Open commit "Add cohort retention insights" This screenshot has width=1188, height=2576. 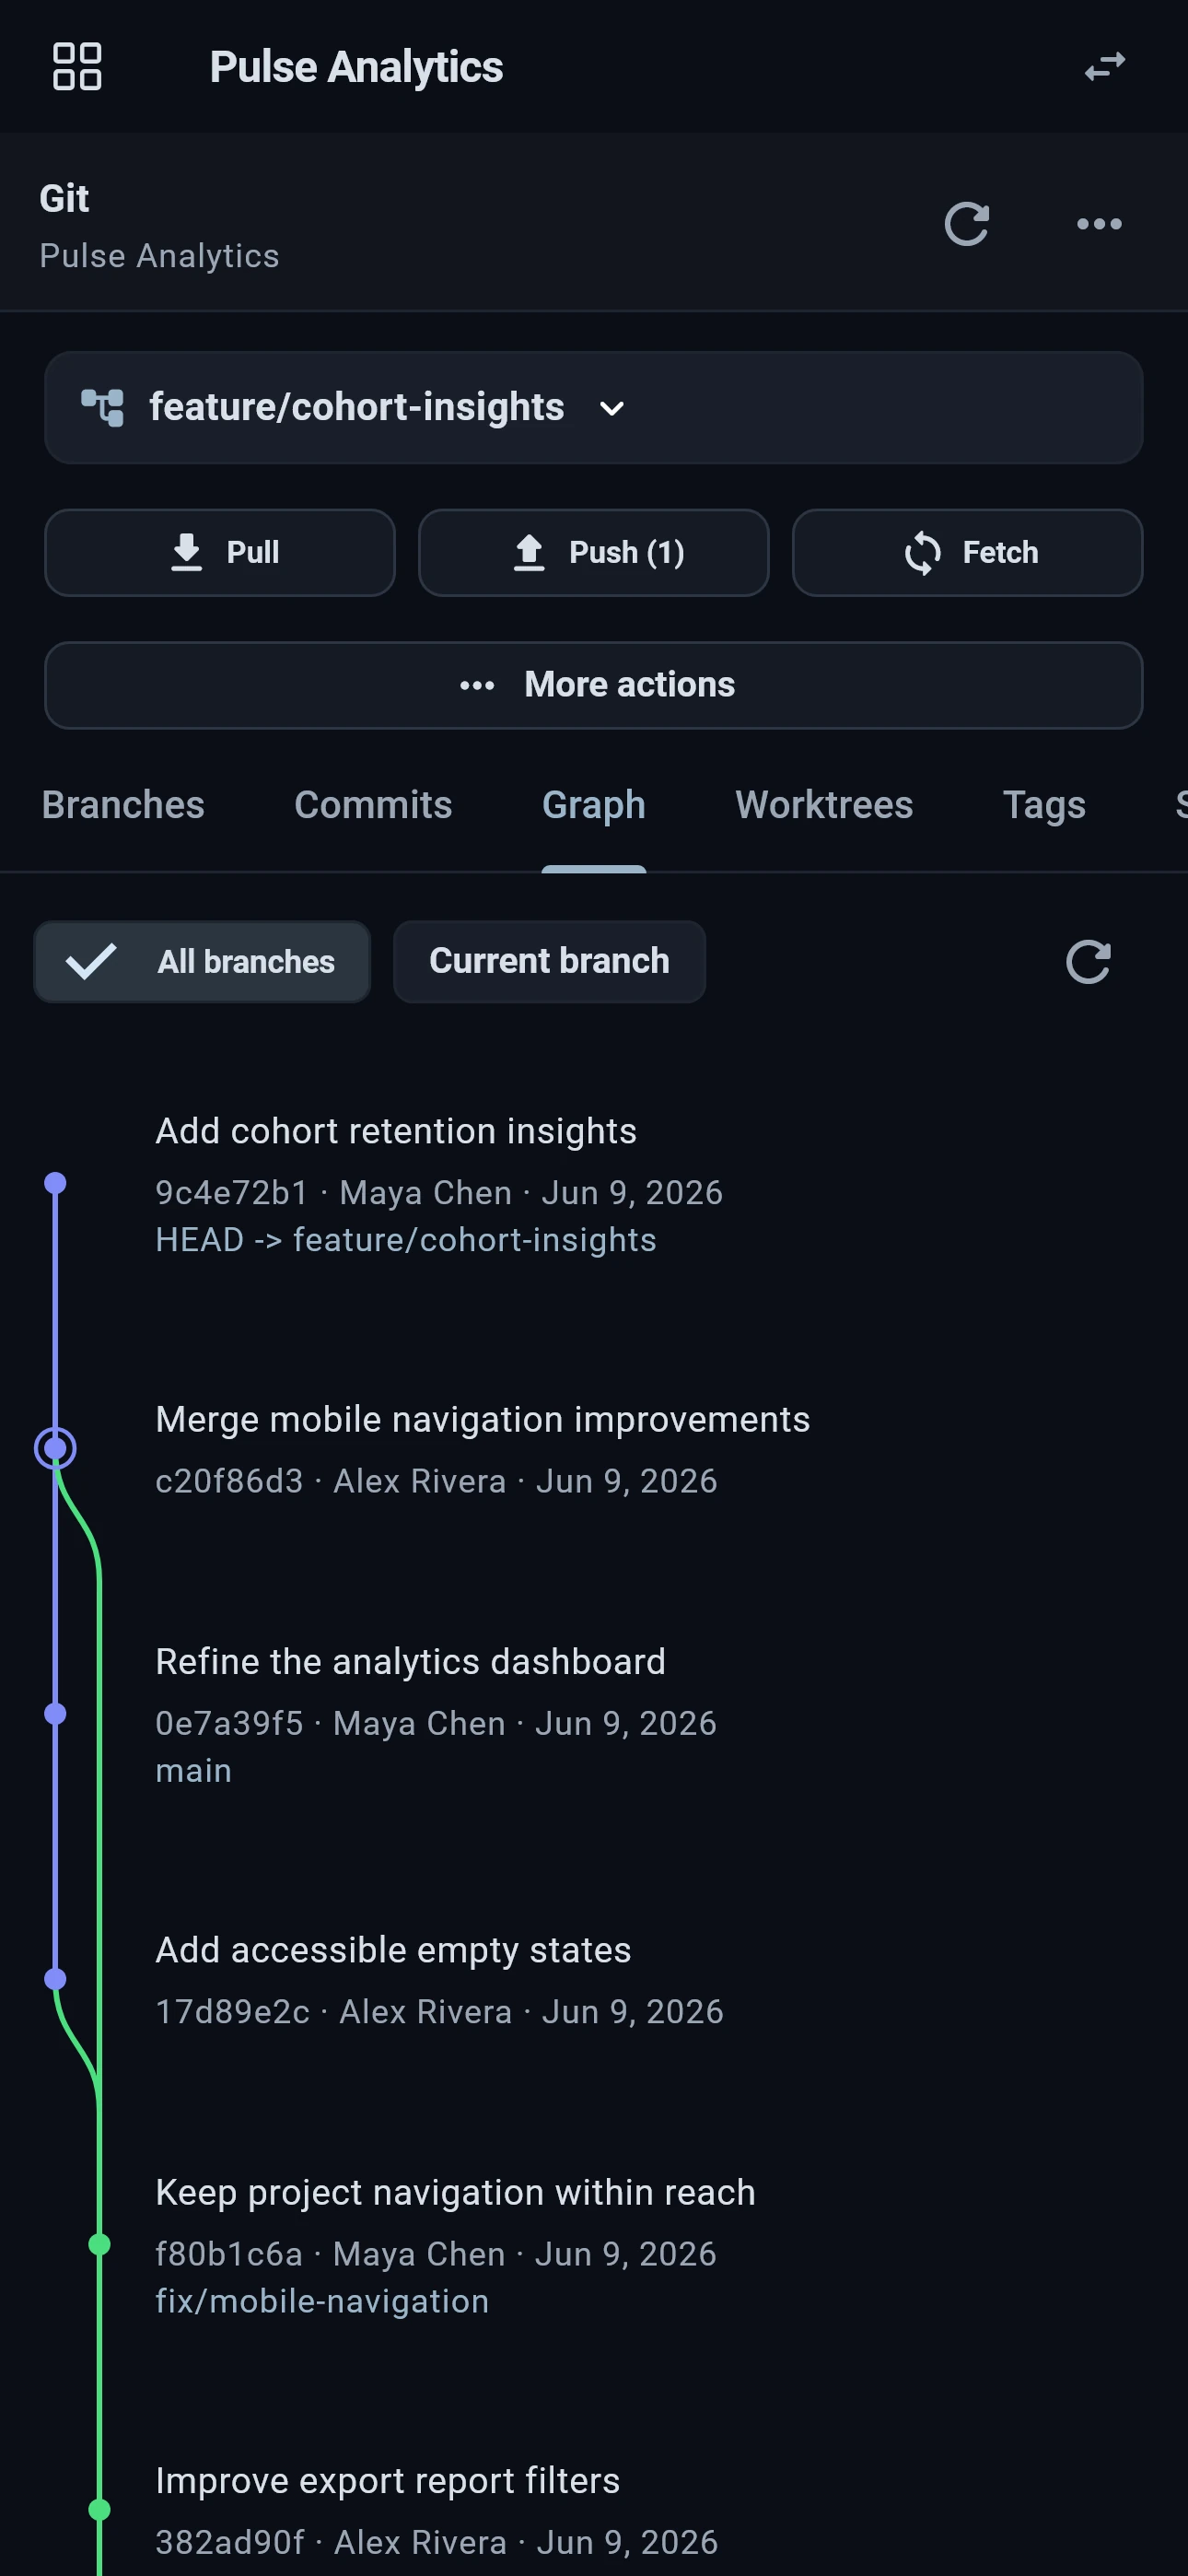396,1131
